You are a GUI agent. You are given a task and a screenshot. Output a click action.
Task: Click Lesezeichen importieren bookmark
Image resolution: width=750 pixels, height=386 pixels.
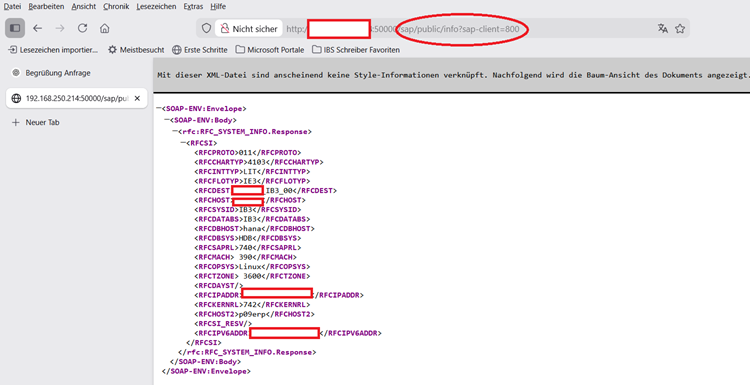click(x=53, y=50)
